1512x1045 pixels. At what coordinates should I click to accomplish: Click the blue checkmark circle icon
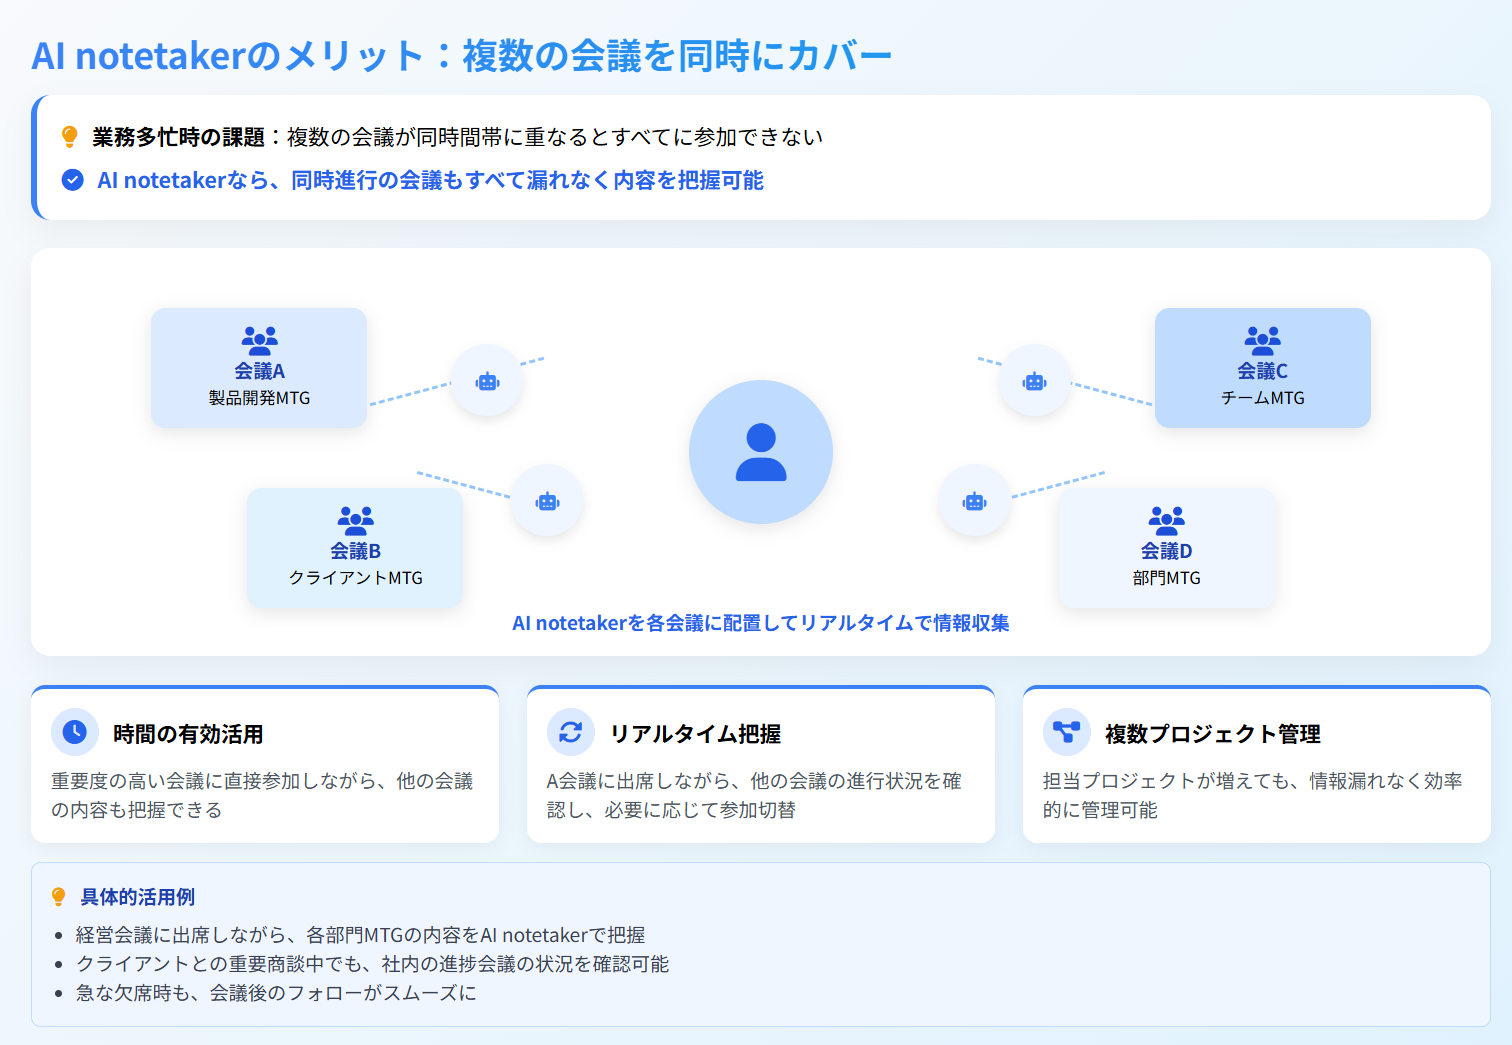72,180
